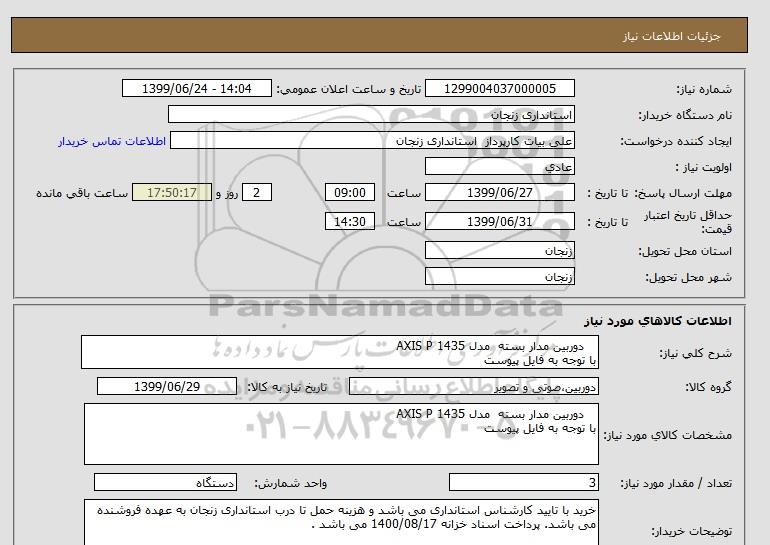
Task: Select the priority field عادی
Action: click(x=499, y=166)
